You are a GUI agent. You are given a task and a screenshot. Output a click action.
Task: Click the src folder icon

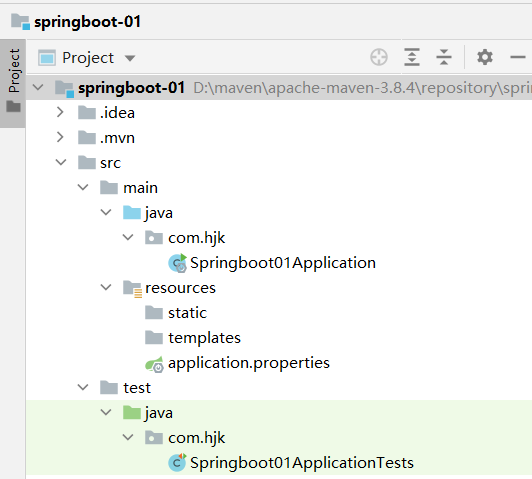(x=87, y=162)
